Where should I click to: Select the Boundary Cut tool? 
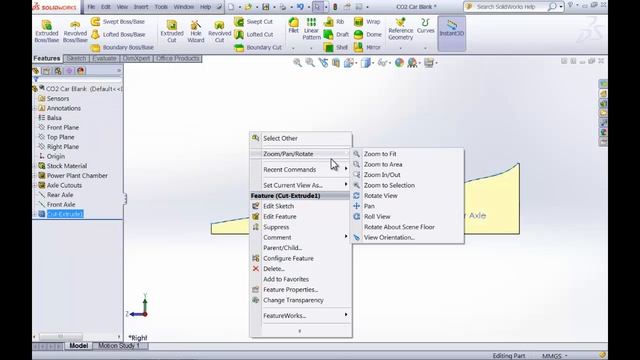click(x=258, y=48)
